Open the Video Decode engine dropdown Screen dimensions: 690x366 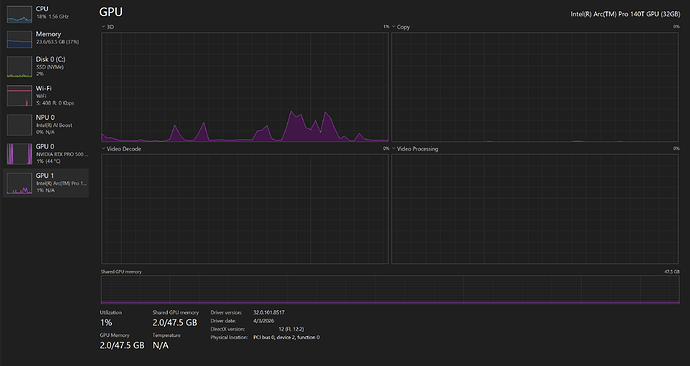[x=121, y=149]
